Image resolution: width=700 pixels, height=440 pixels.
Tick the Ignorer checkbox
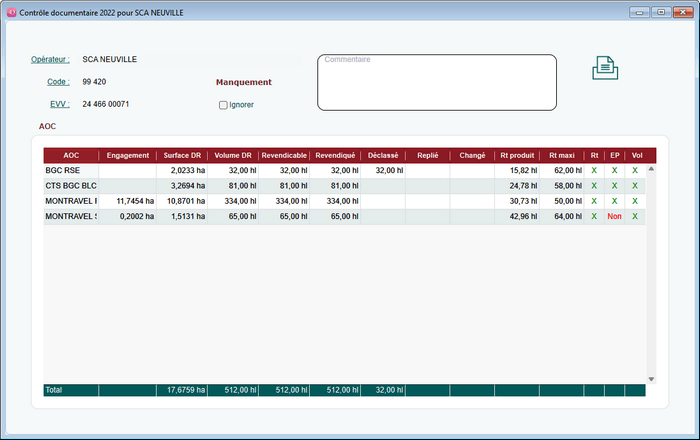[x=223, y=105]
